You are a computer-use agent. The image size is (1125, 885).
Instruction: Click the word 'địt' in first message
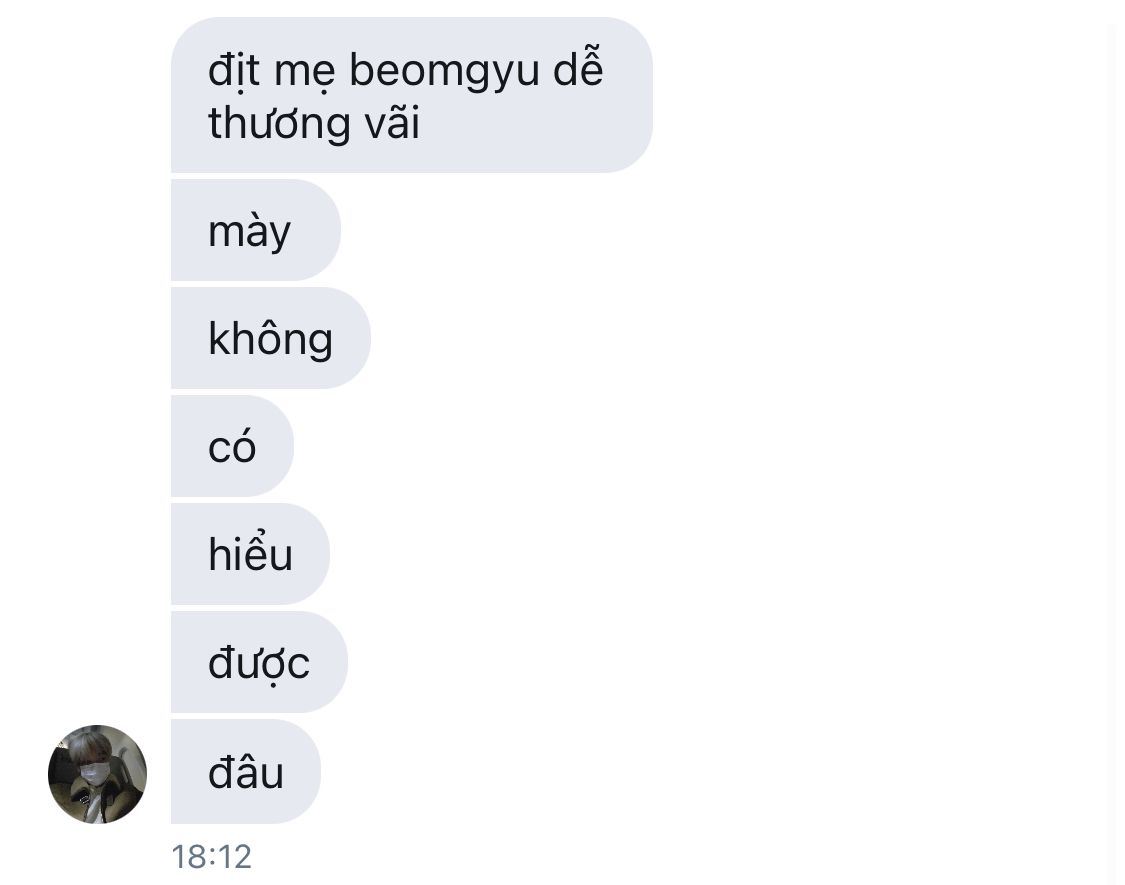[234, 71]
